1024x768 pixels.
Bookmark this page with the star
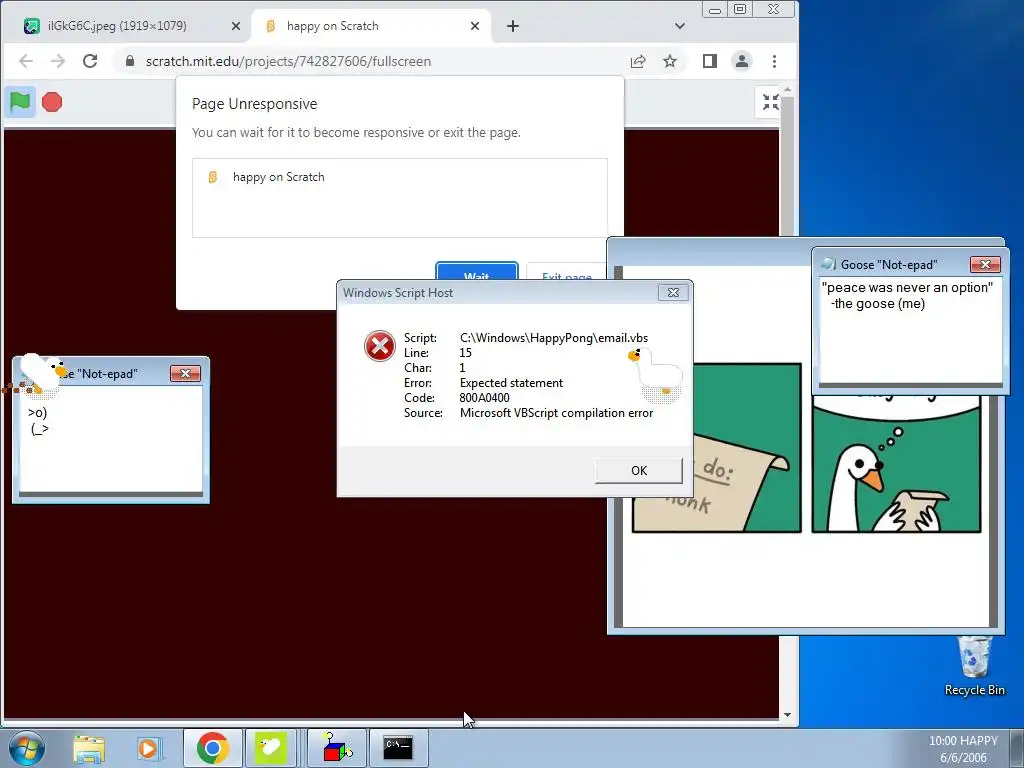[x=670, y=61]
